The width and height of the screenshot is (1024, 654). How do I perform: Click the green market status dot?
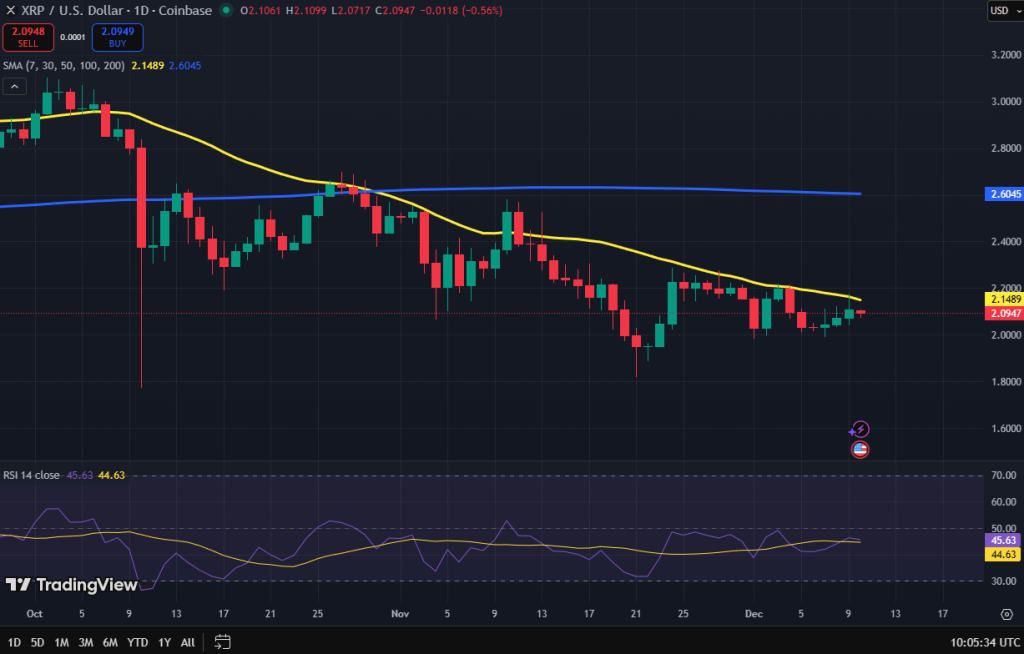point(227,10)
